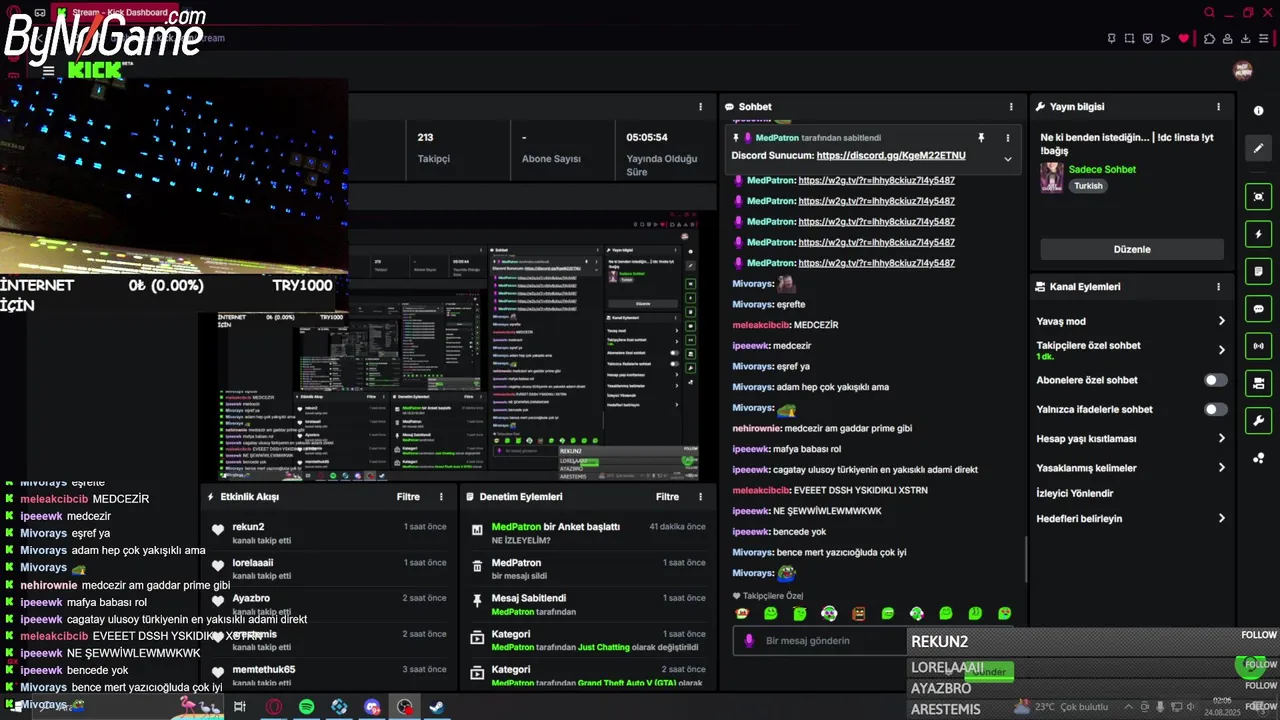Open the pinned message kebab menu
This screenshot has height=720, width=1280.
coord(1007,138)
